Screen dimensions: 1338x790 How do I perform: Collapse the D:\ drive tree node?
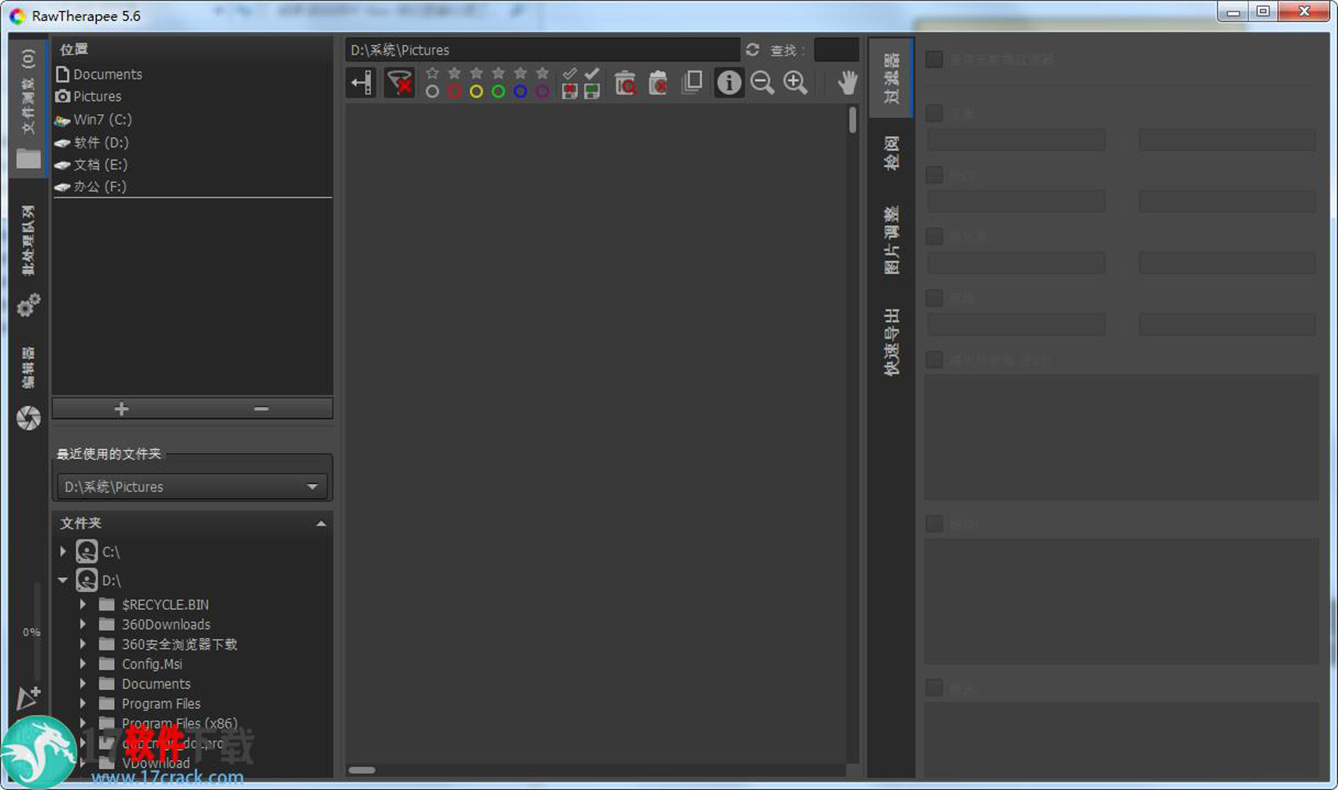click(63, 580)
